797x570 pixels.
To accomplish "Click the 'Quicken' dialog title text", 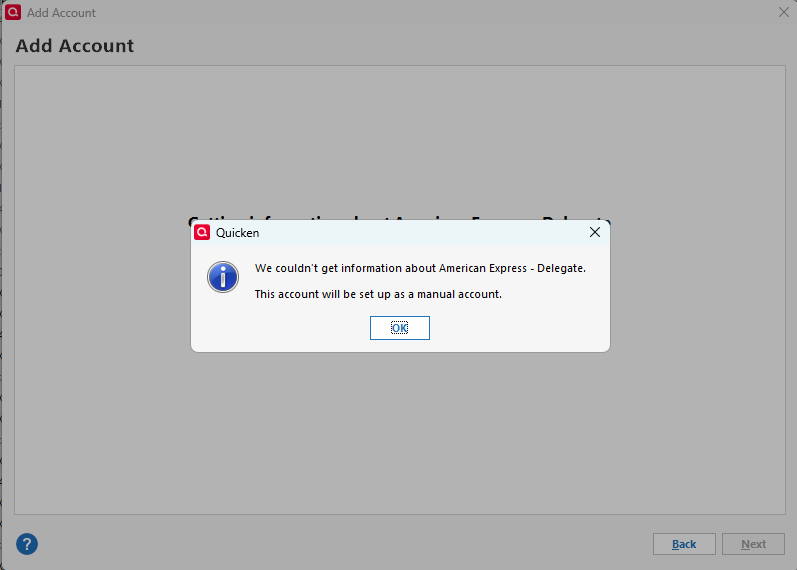I will [x=237, y=233].
